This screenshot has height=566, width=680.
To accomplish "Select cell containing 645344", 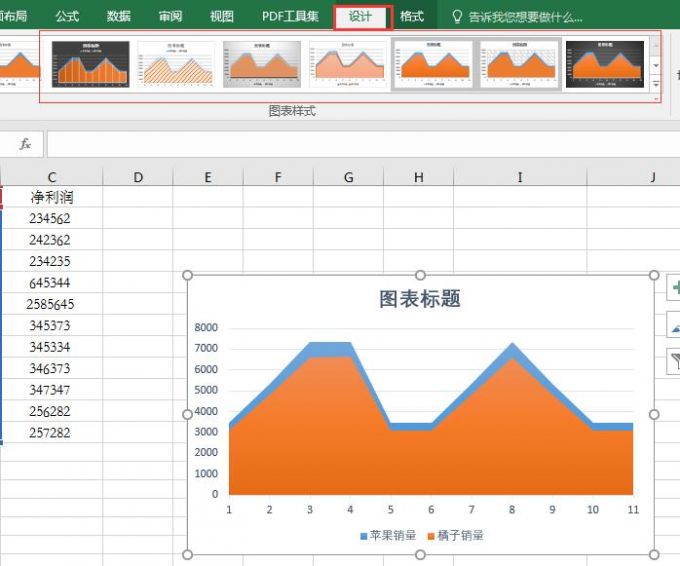I will pyautogui.click(x=52, y=283).
